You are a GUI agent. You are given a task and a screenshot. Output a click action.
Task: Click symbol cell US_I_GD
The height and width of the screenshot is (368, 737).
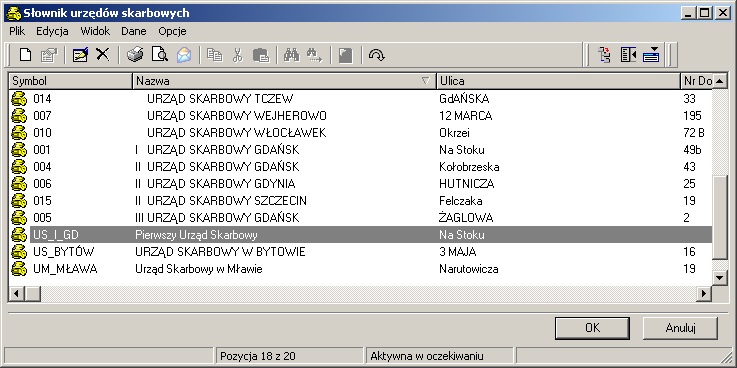coord(55,235)
